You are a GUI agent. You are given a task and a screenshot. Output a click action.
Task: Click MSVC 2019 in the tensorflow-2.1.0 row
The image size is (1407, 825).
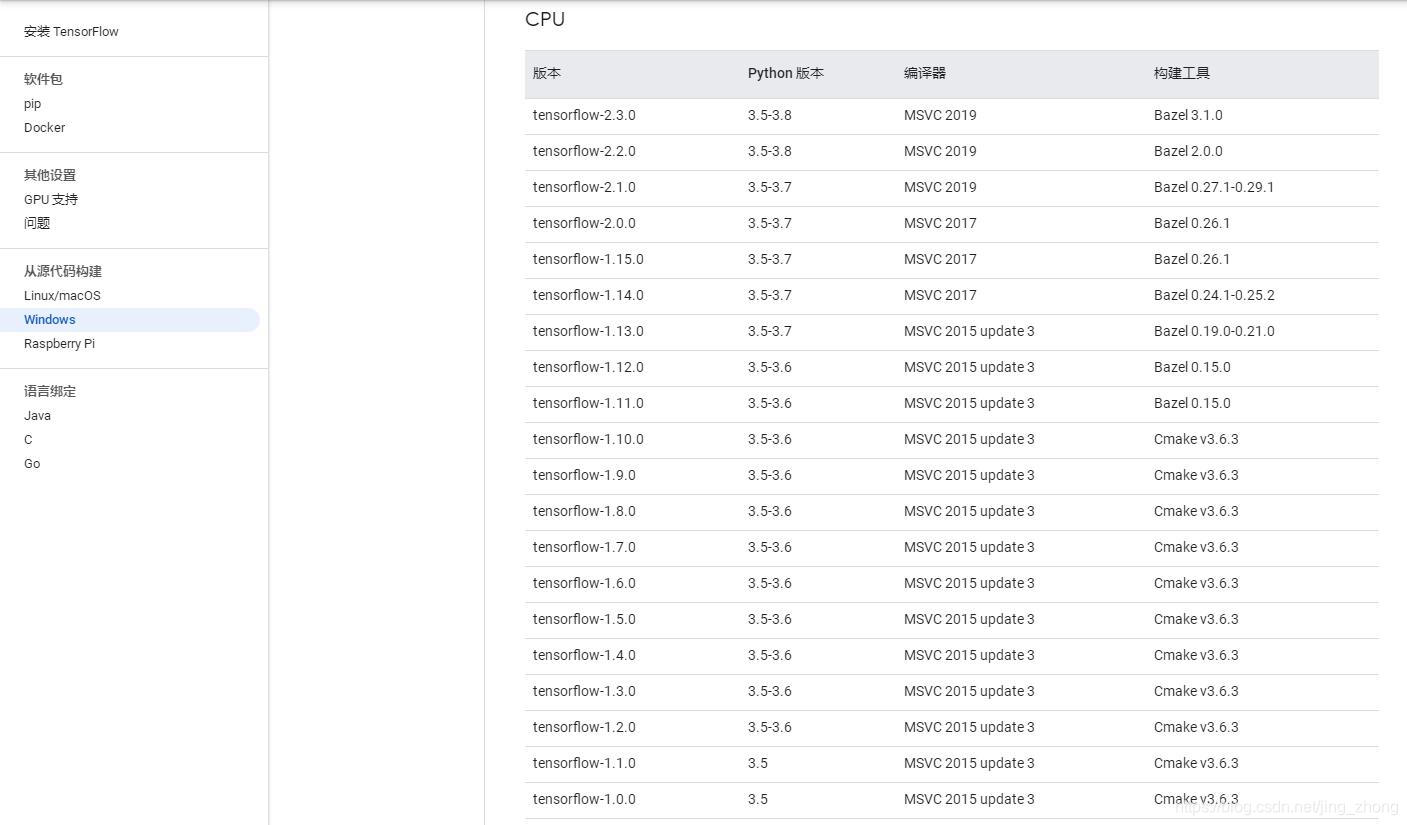tap(940, 187)
